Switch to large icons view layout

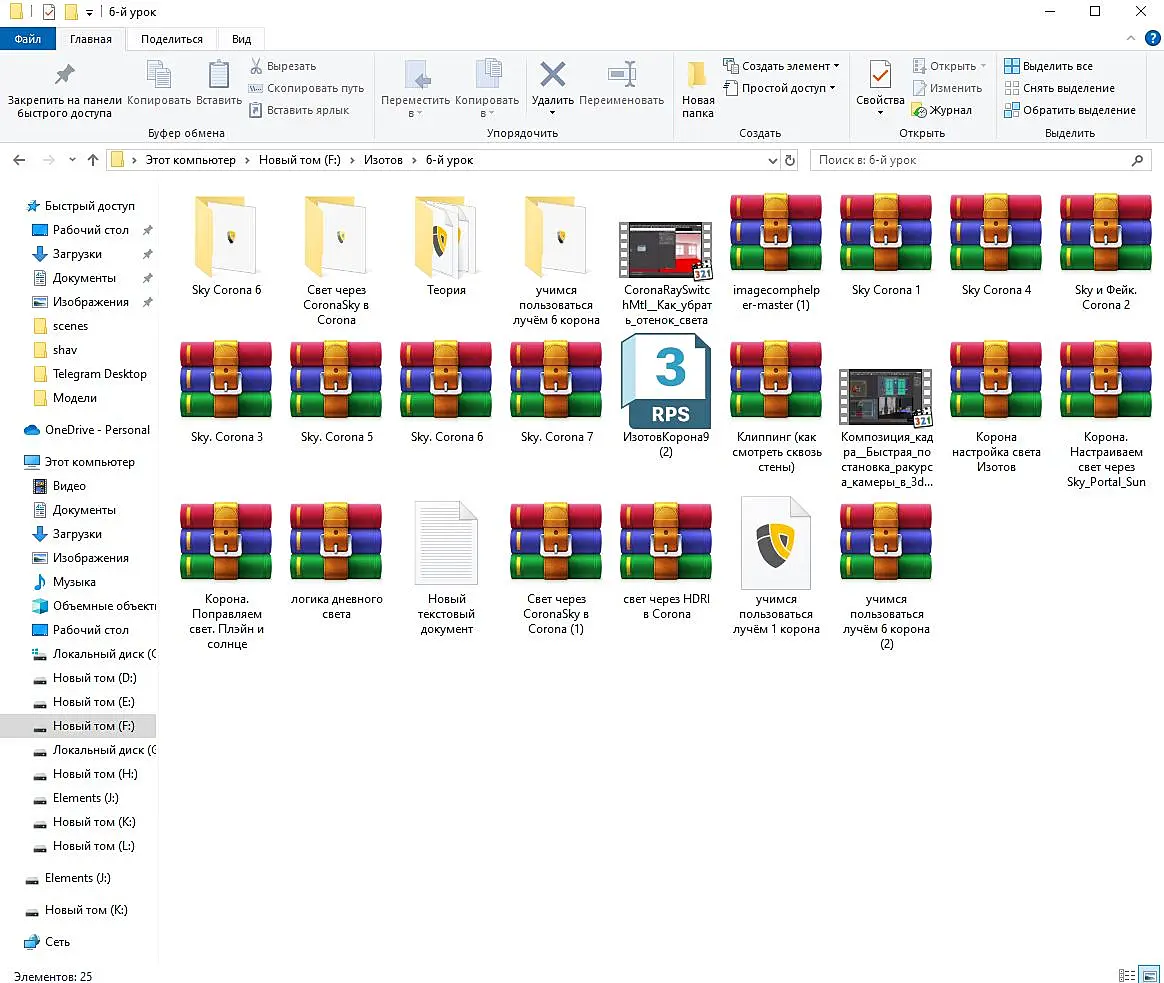tap(1150, 975)
